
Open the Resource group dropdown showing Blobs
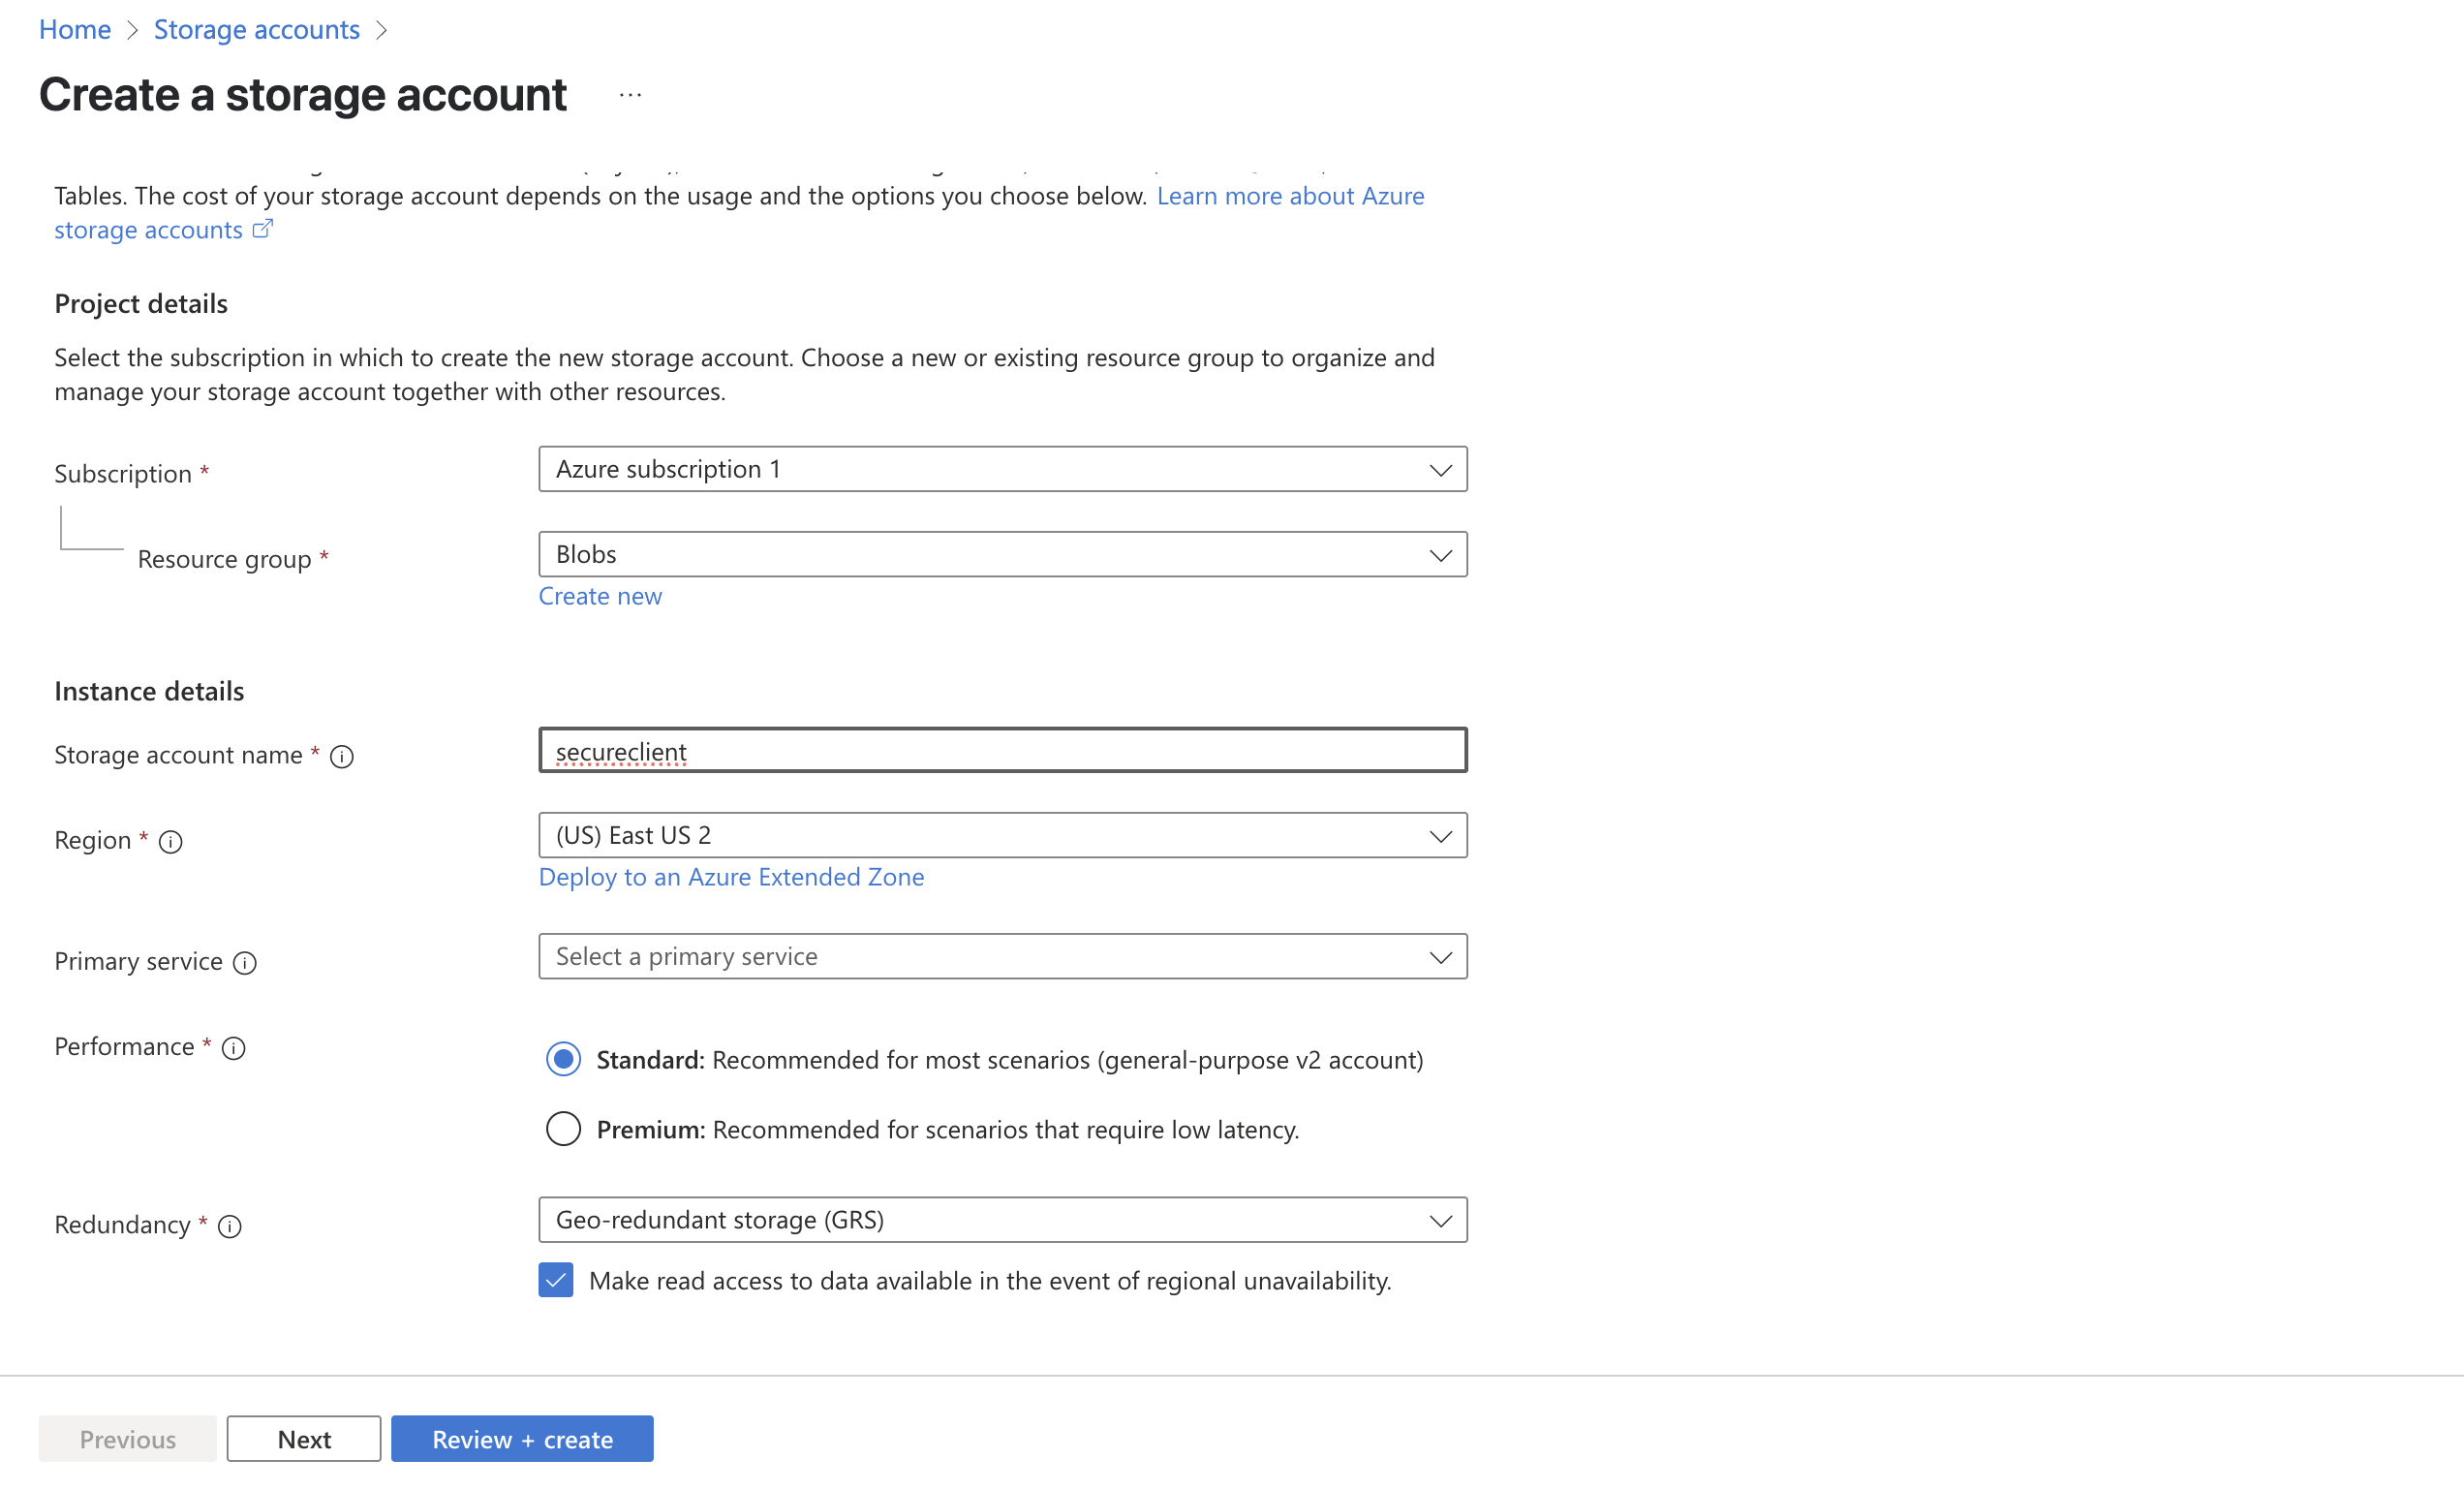1003,554
